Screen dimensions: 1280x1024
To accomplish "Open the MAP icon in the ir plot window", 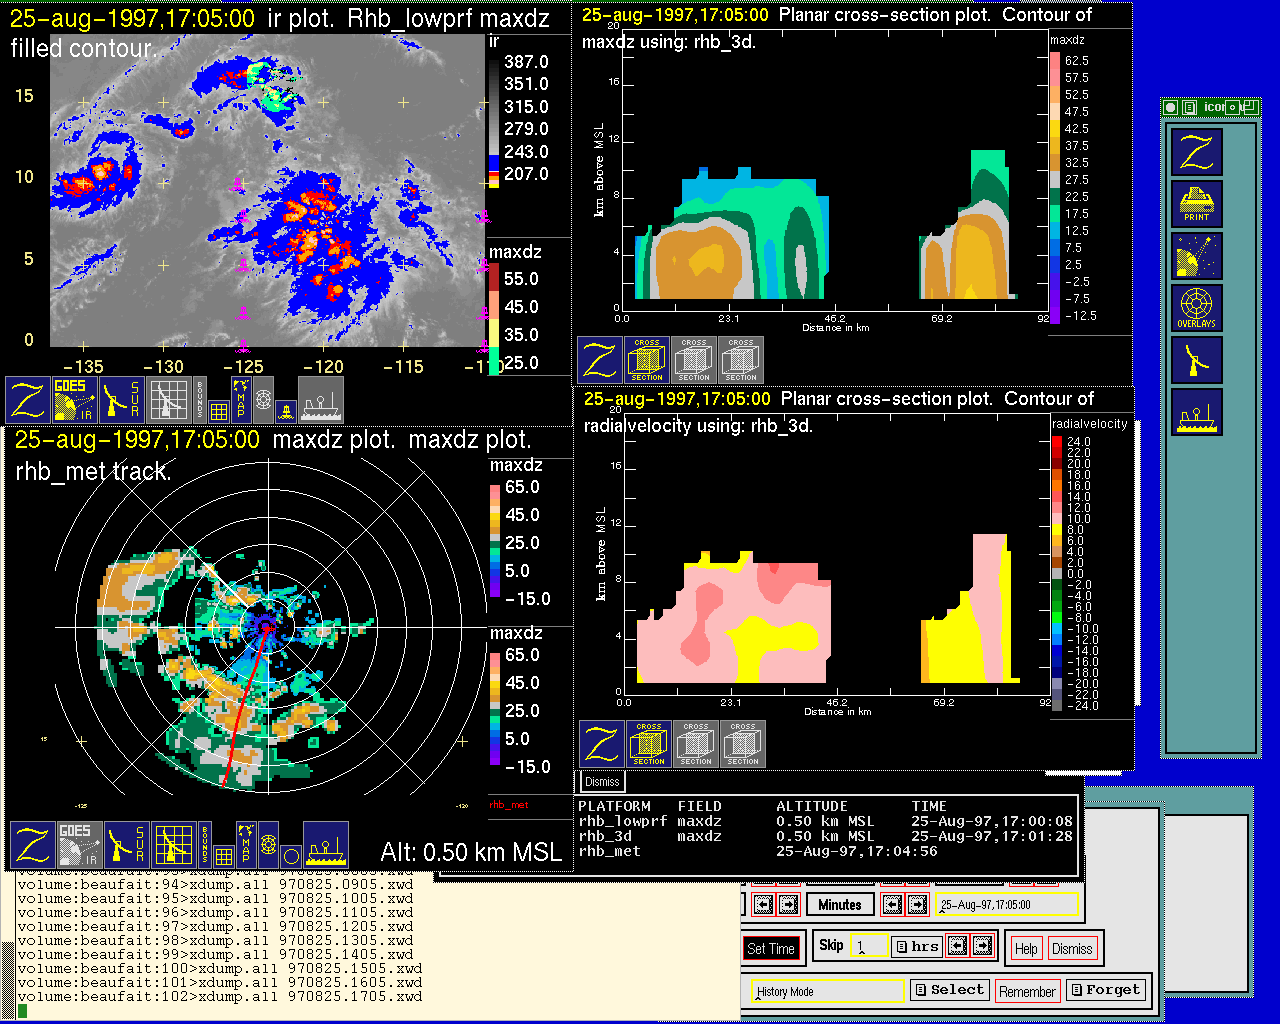I will point(240,398).
